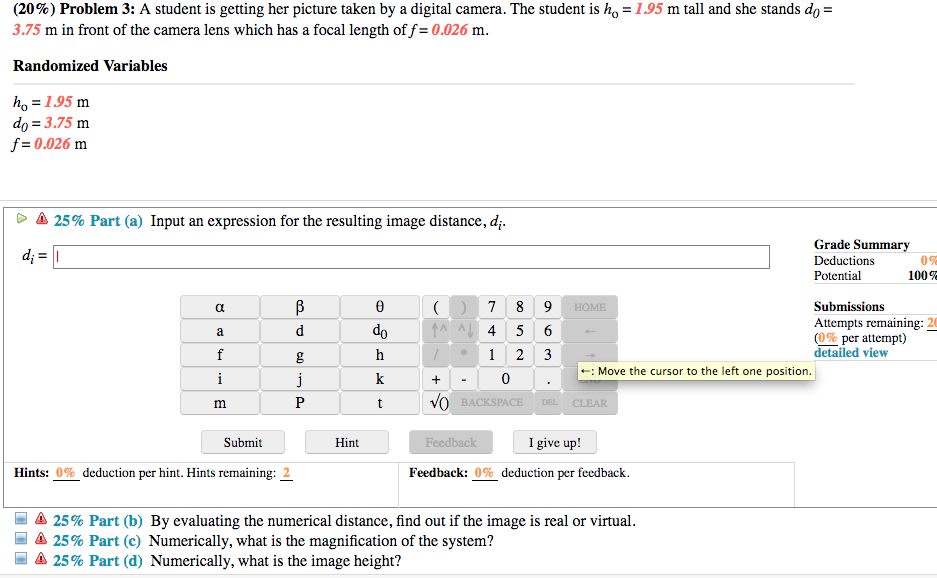
Task: Request a Hint for Part (a)
Action: coord(346,441)
